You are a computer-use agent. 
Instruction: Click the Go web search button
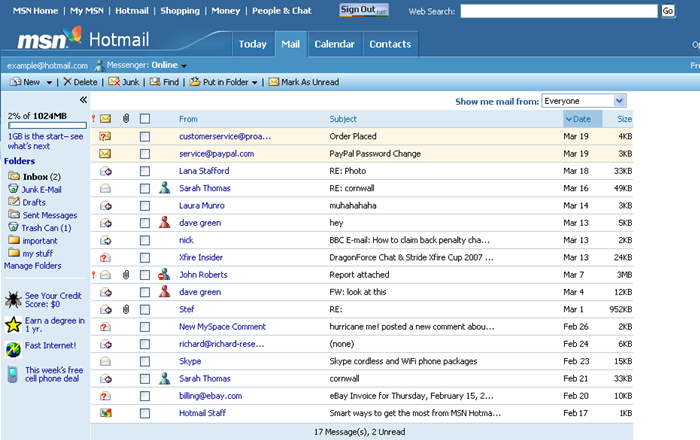tap(668, 11)
